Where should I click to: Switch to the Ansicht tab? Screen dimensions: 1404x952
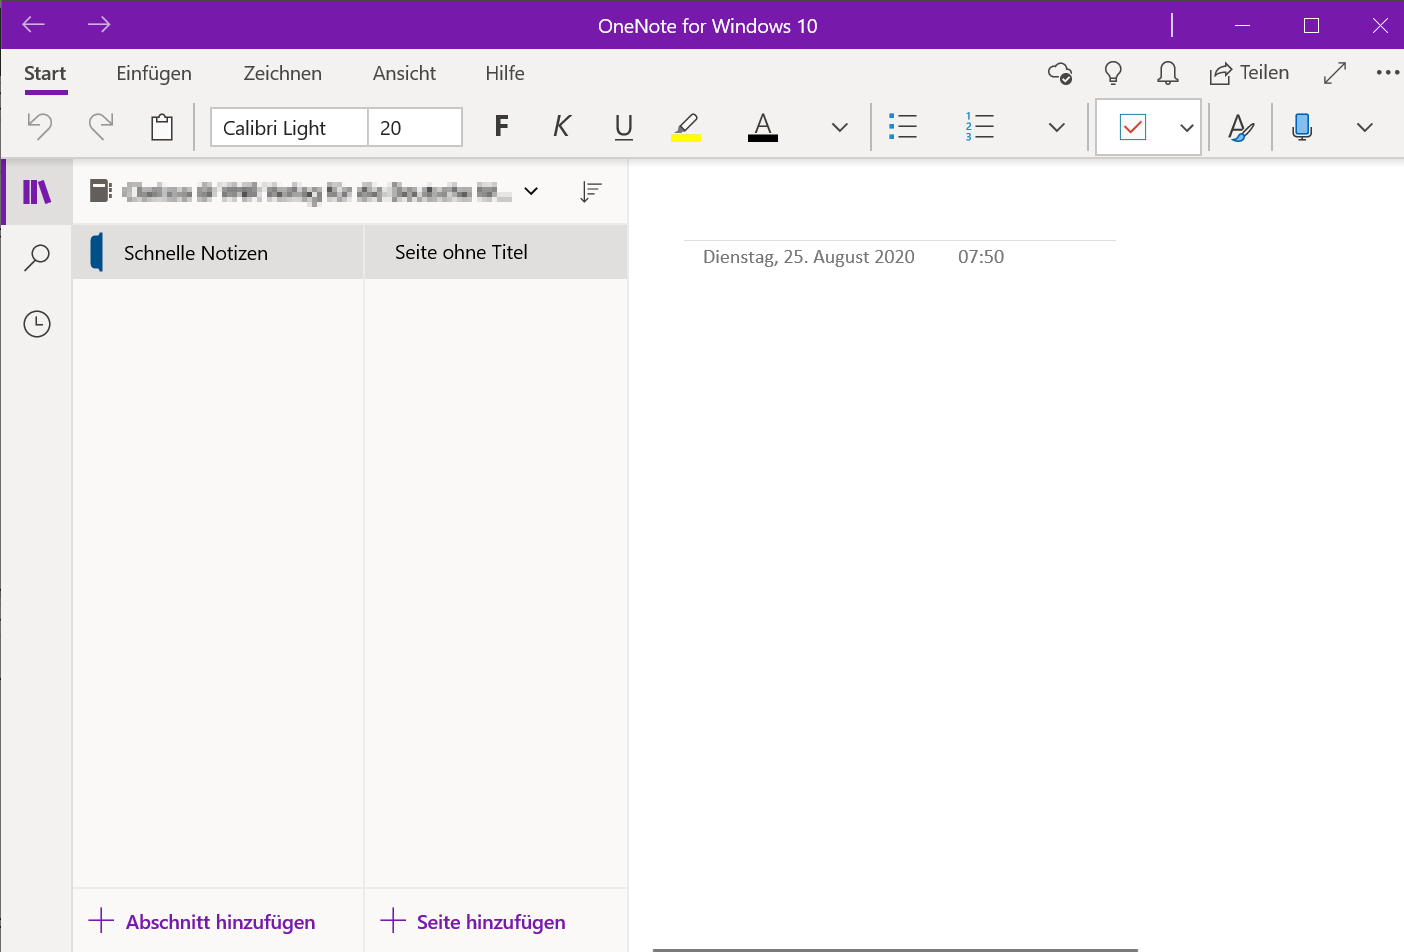click(x=404, y=73)
